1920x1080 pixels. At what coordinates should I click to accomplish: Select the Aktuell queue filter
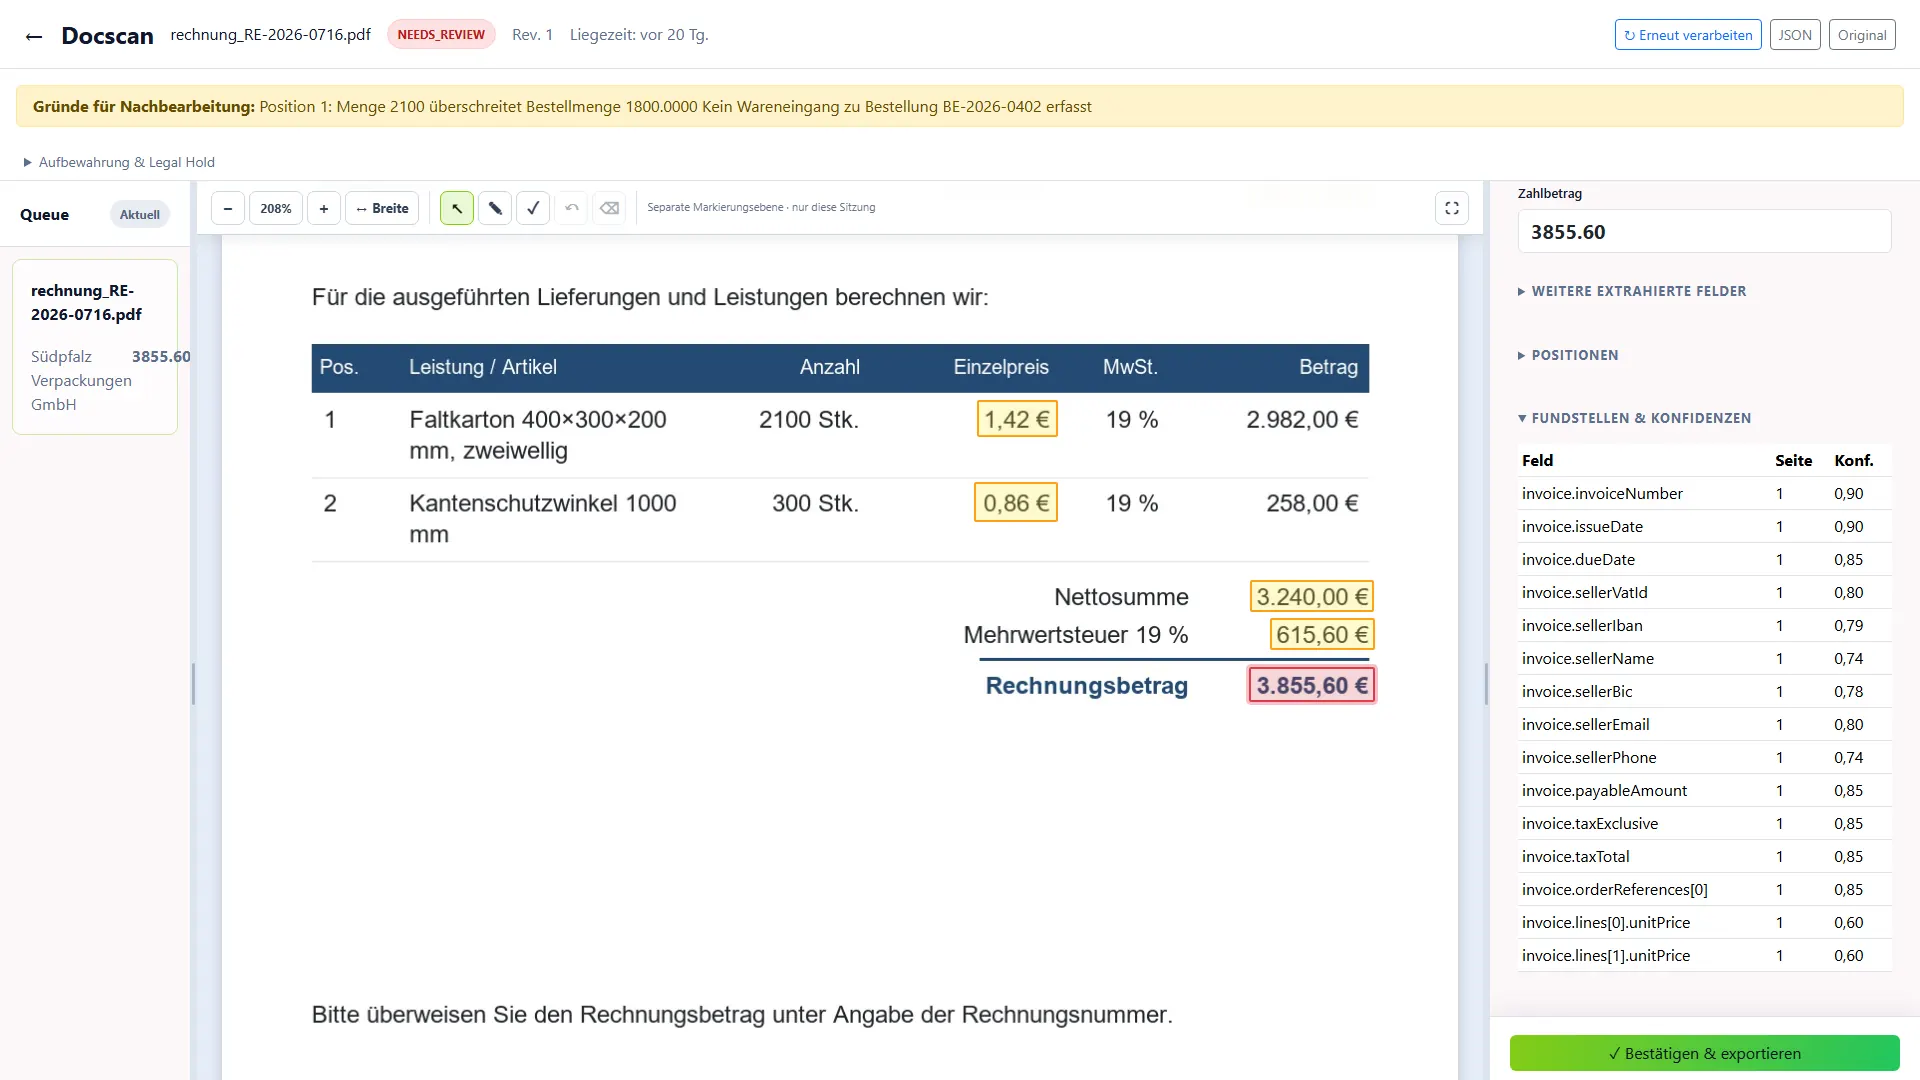(x=140, y=214)
